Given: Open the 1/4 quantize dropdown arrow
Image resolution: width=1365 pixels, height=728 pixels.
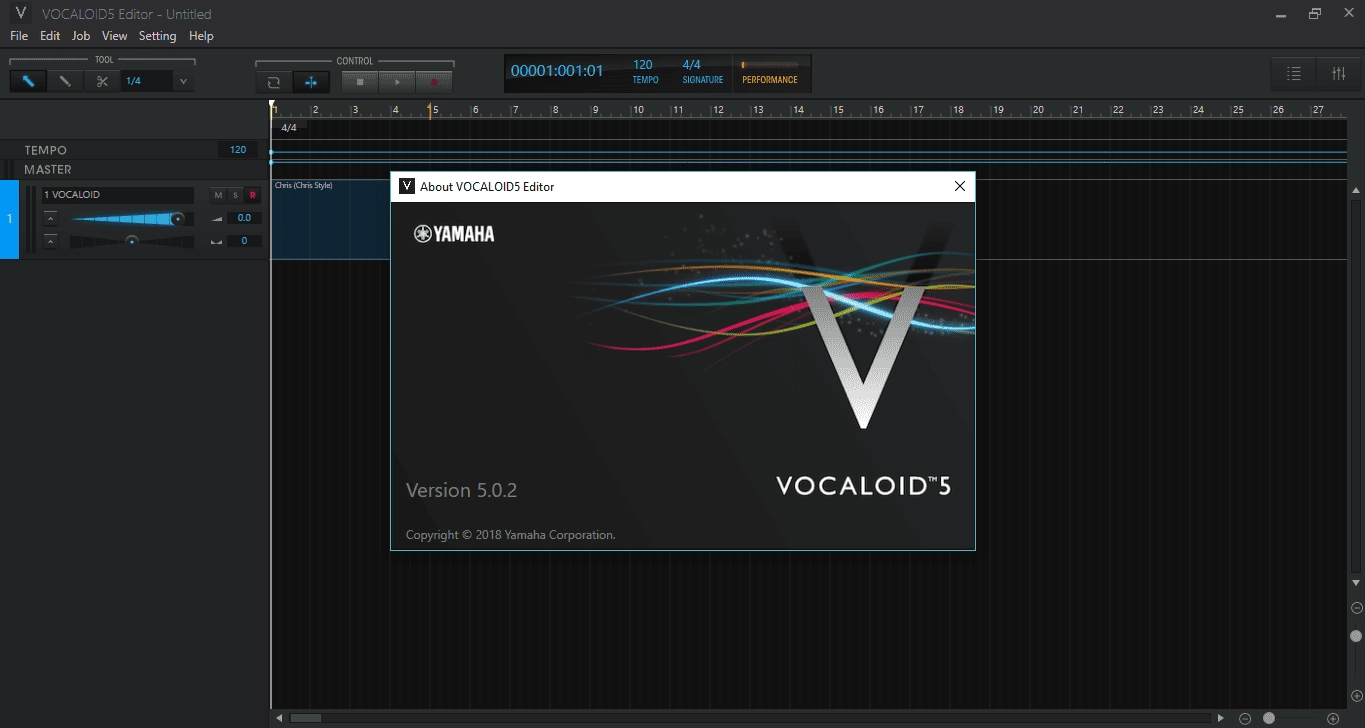Looking at the screenshot, I should 183,81.
